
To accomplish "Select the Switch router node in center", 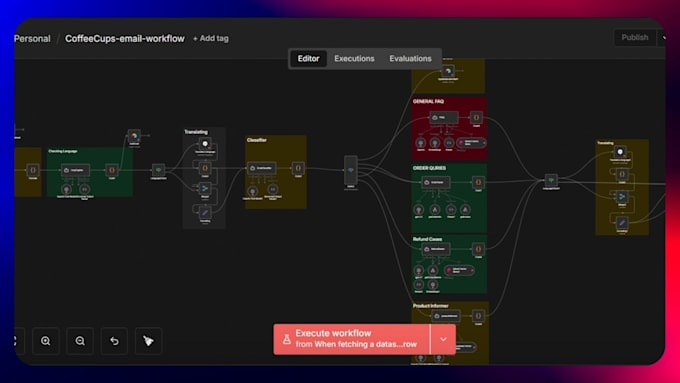I will pos(351,171).
